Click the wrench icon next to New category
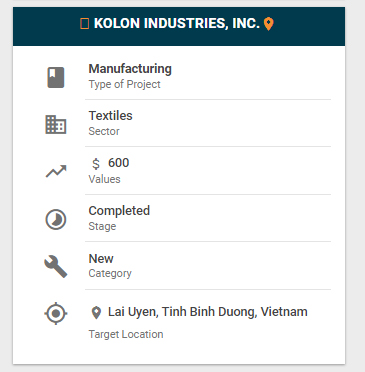The image size is (365, 372). [56, 267]
